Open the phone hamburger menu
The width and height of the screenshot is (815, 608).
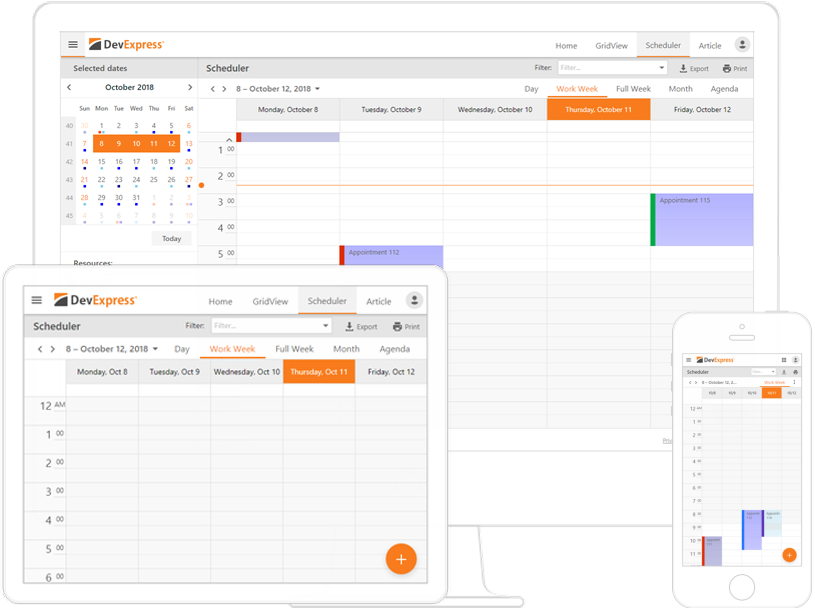[688, 360]
